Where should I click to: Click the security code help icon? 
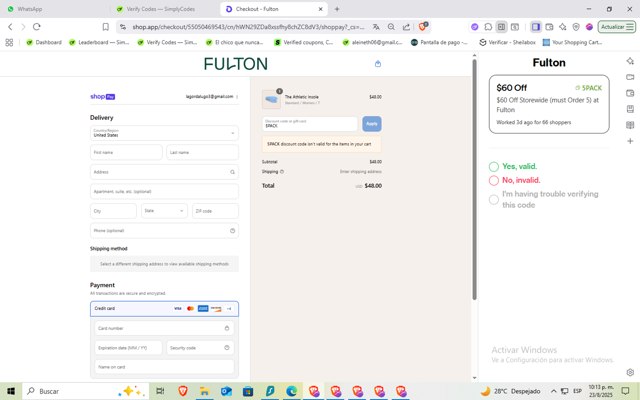227,347
